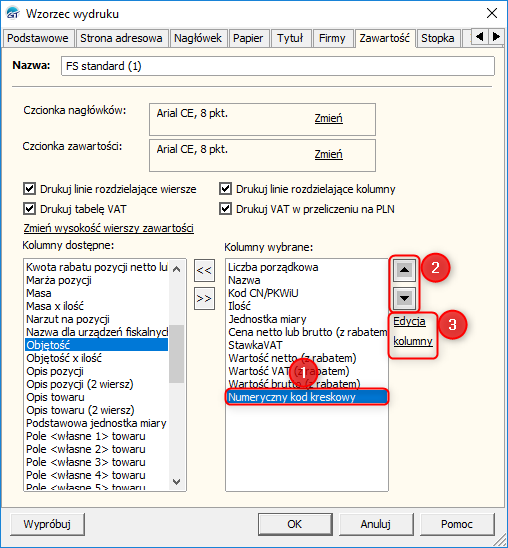
Task: Open the Stopka tab
Action: 437,38
